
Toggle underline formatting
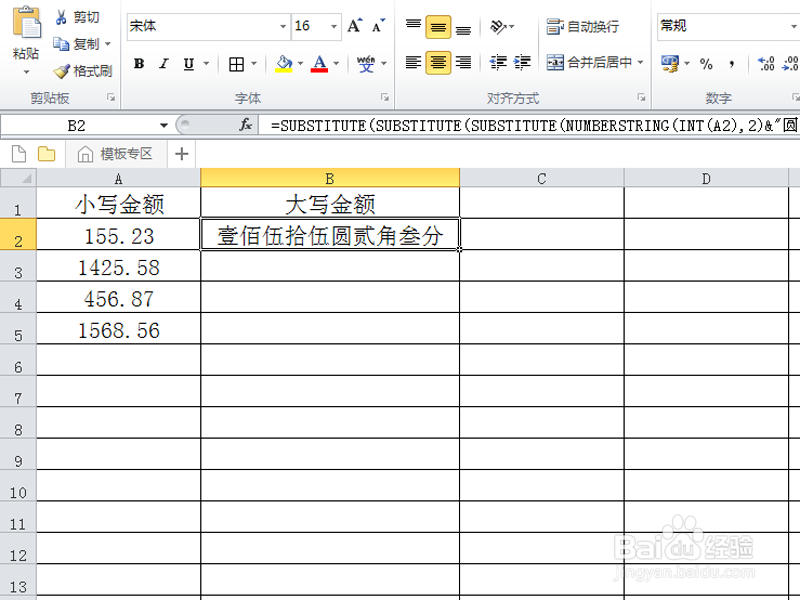click(x=189, y=64)
